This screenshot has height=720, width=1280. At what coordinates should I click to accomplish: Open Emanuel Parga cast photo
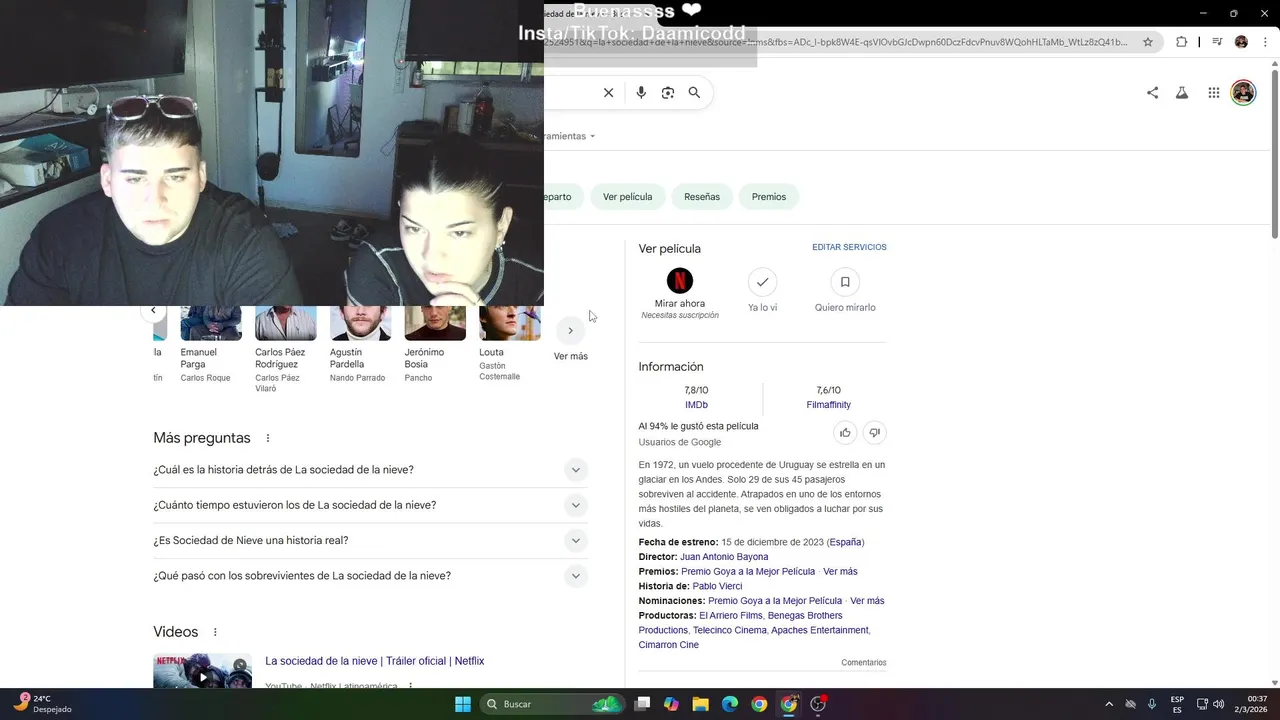pos(211,323)
